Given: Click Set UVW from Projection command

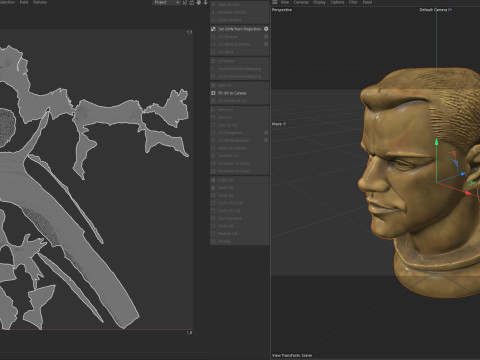Looking at the screenshot, I should coord(240,29).
